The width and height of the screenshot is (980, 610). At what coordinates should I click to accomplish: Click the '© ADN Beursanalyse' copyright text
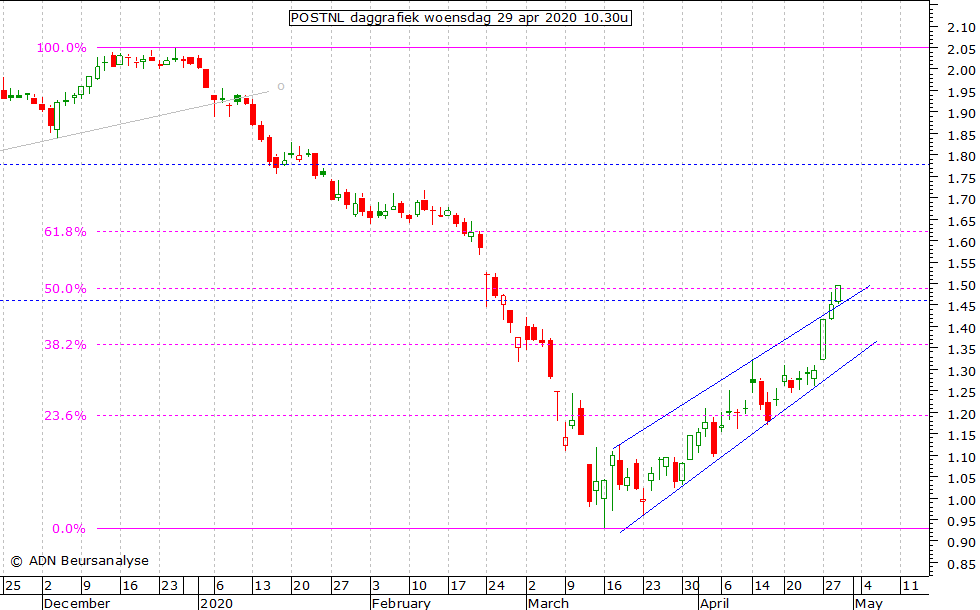80,561
